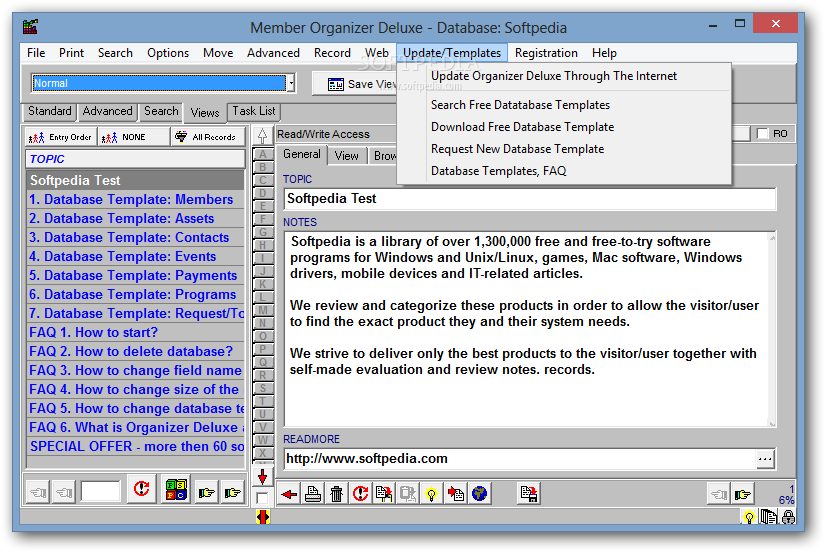Click the stacked pages icon in the status bar
Screen dimensions: 825x552
click(769, 517)
